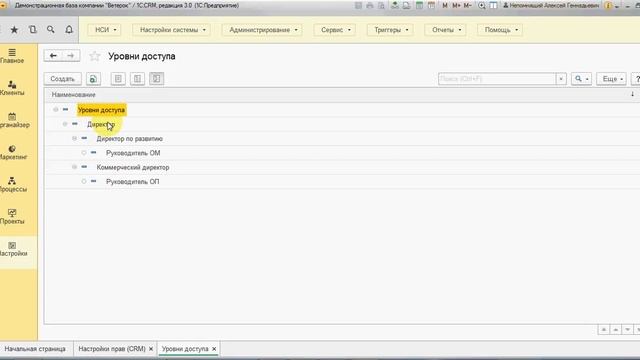
Task: Click the Создать button
Action: pyautogui.click(x=62, y=79)
